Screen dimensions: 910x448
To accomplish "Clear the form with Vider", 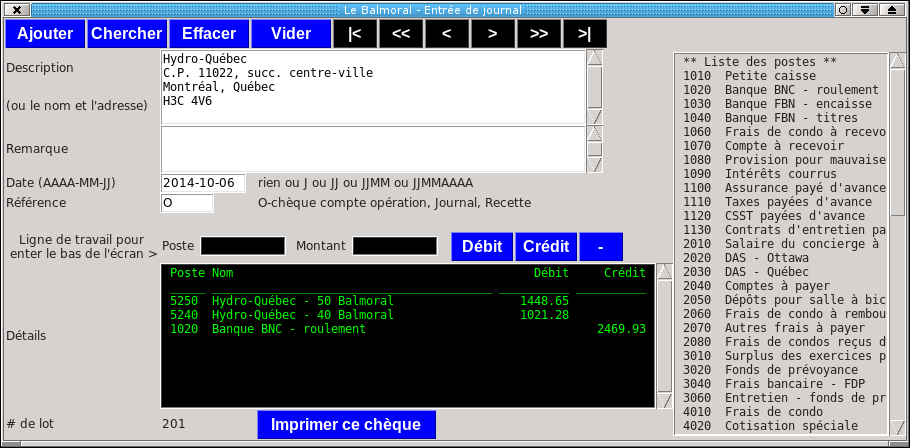I will (x=291, y=34).
